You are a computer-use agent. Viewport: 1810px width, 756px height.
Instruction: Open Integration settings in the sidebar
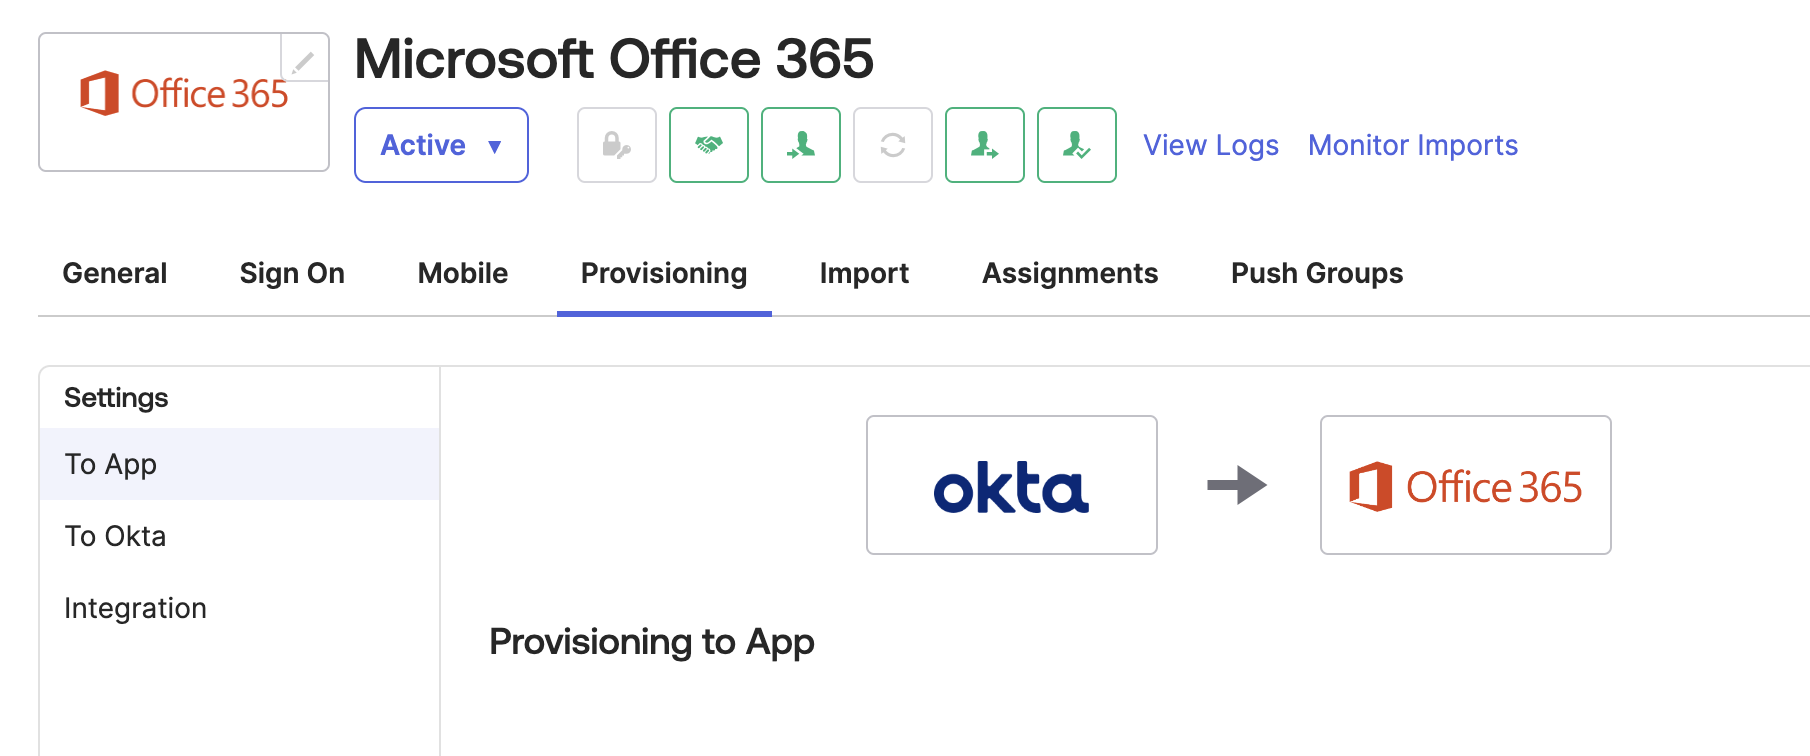(x=135, y=608)
